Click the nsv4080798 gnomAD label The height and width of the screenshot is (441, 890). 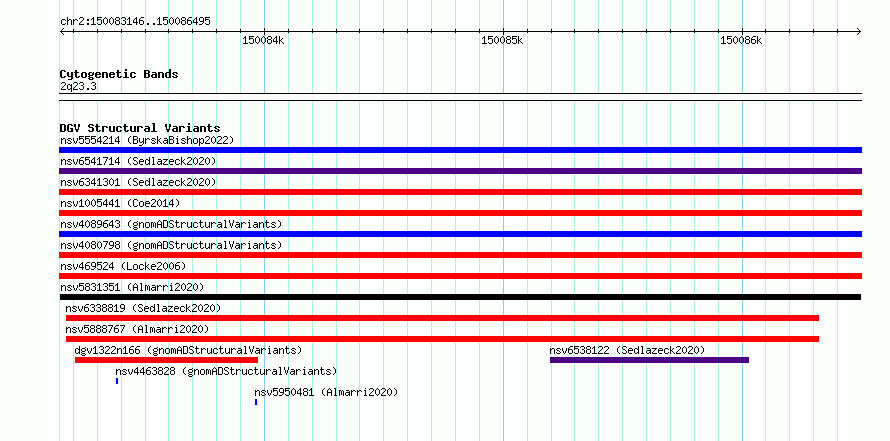tap(171, 245)
